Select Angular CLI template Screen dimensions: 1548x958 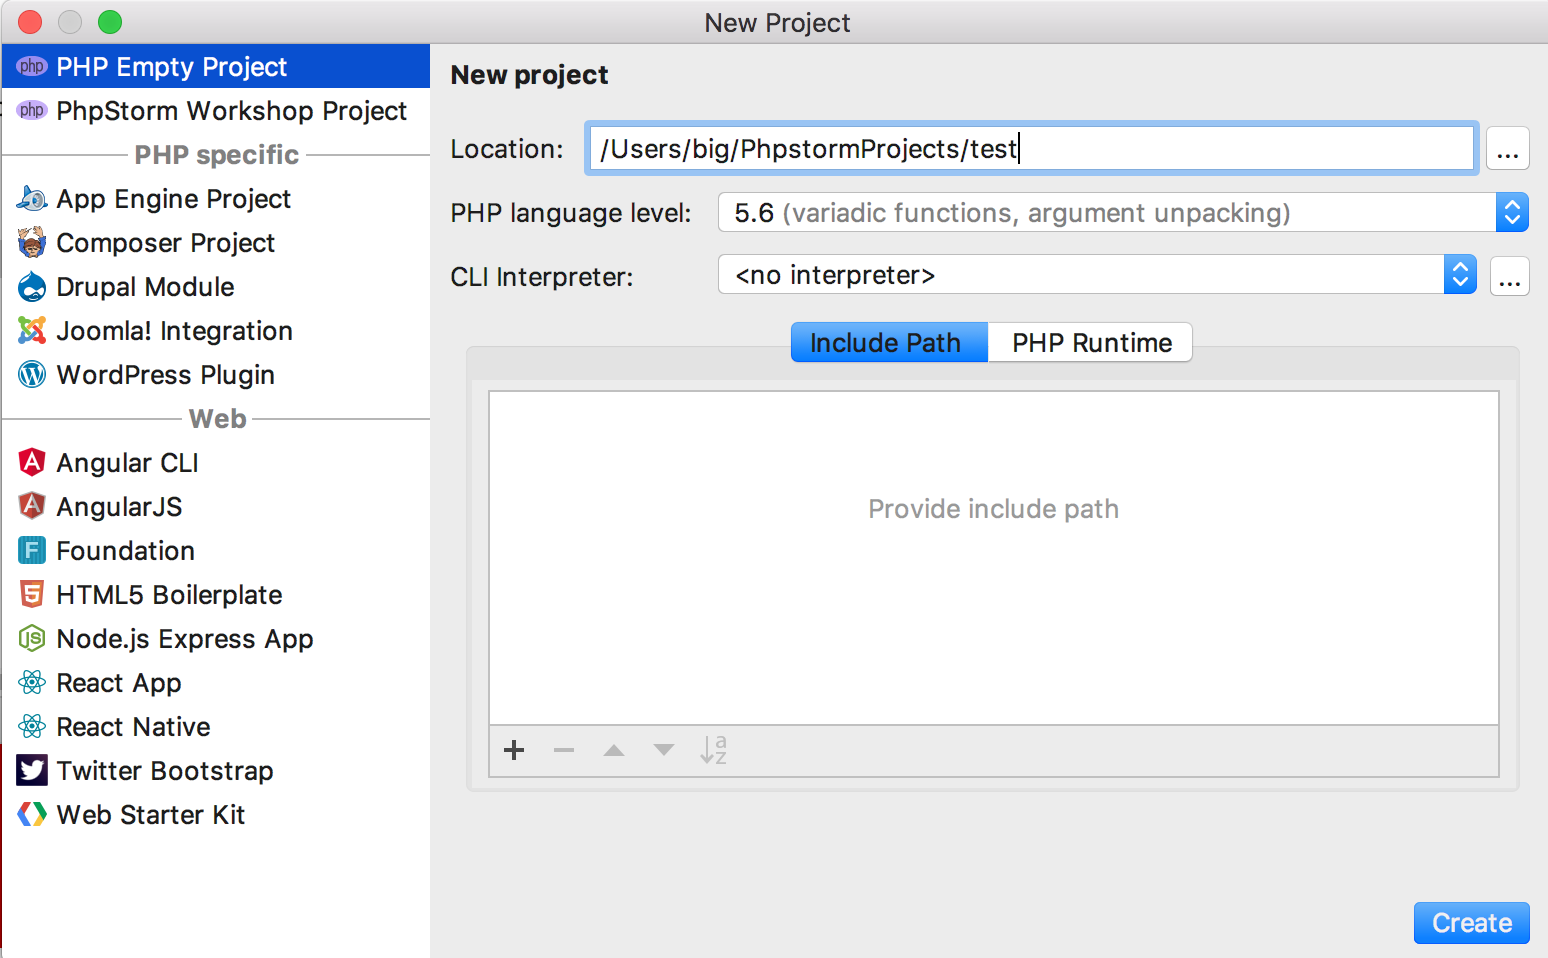coord(216,462)
